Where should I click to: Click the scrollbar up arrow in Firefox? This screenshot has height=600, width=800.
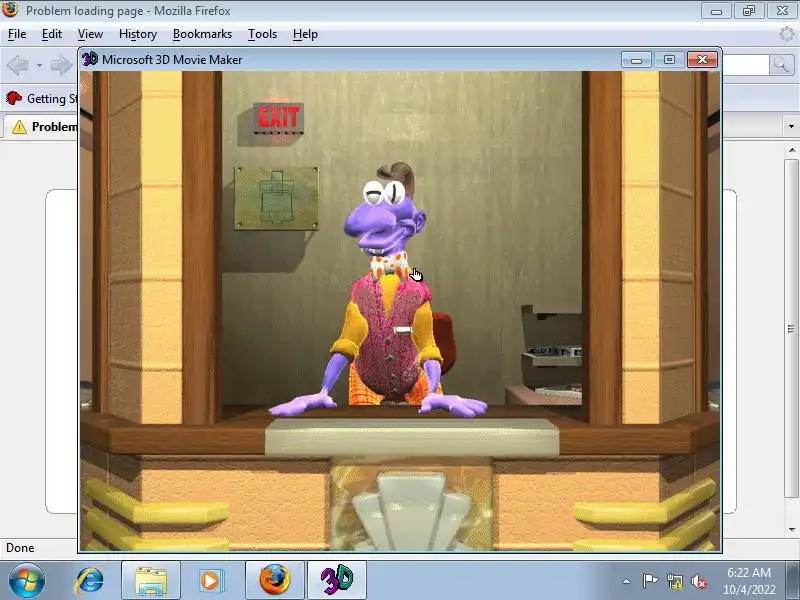point(791,150)
